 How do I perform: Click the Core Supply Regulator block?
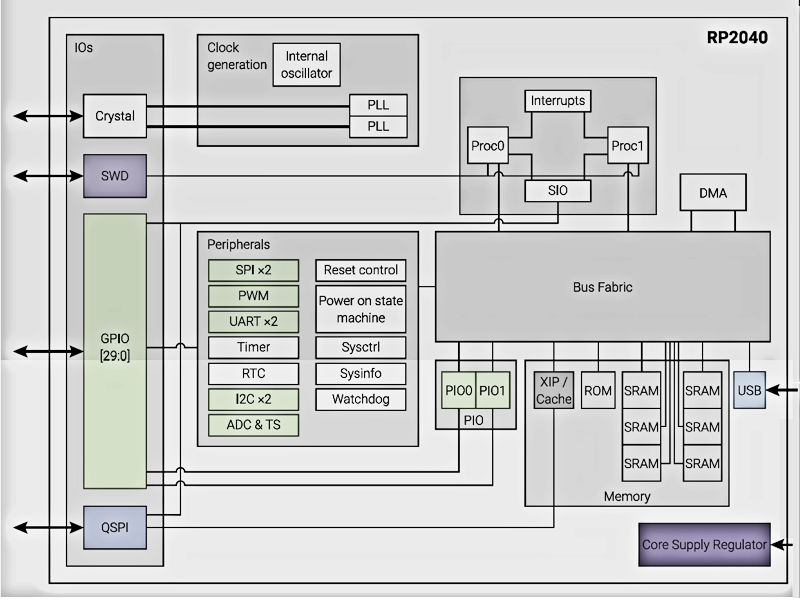tap(704, 545)
